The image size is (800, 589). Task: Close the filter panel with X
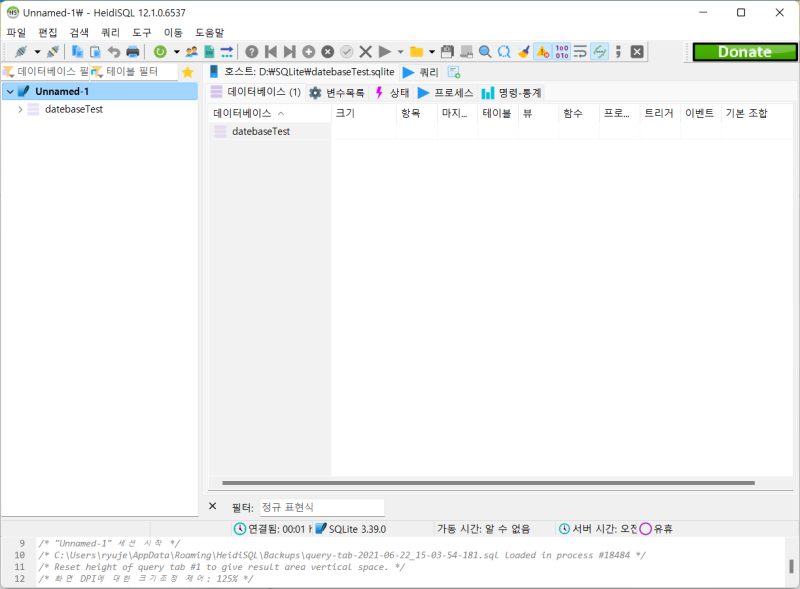point(213,506)
